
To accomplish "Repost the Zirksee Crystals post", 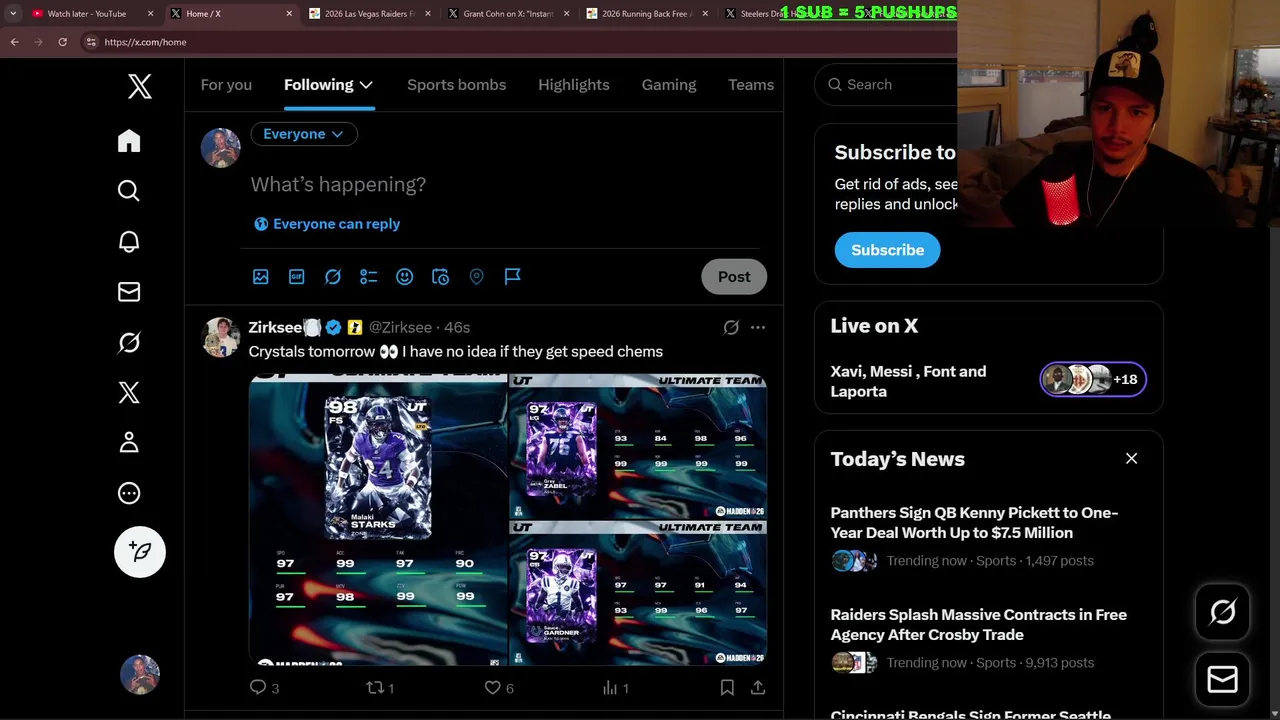I will 375,688.
